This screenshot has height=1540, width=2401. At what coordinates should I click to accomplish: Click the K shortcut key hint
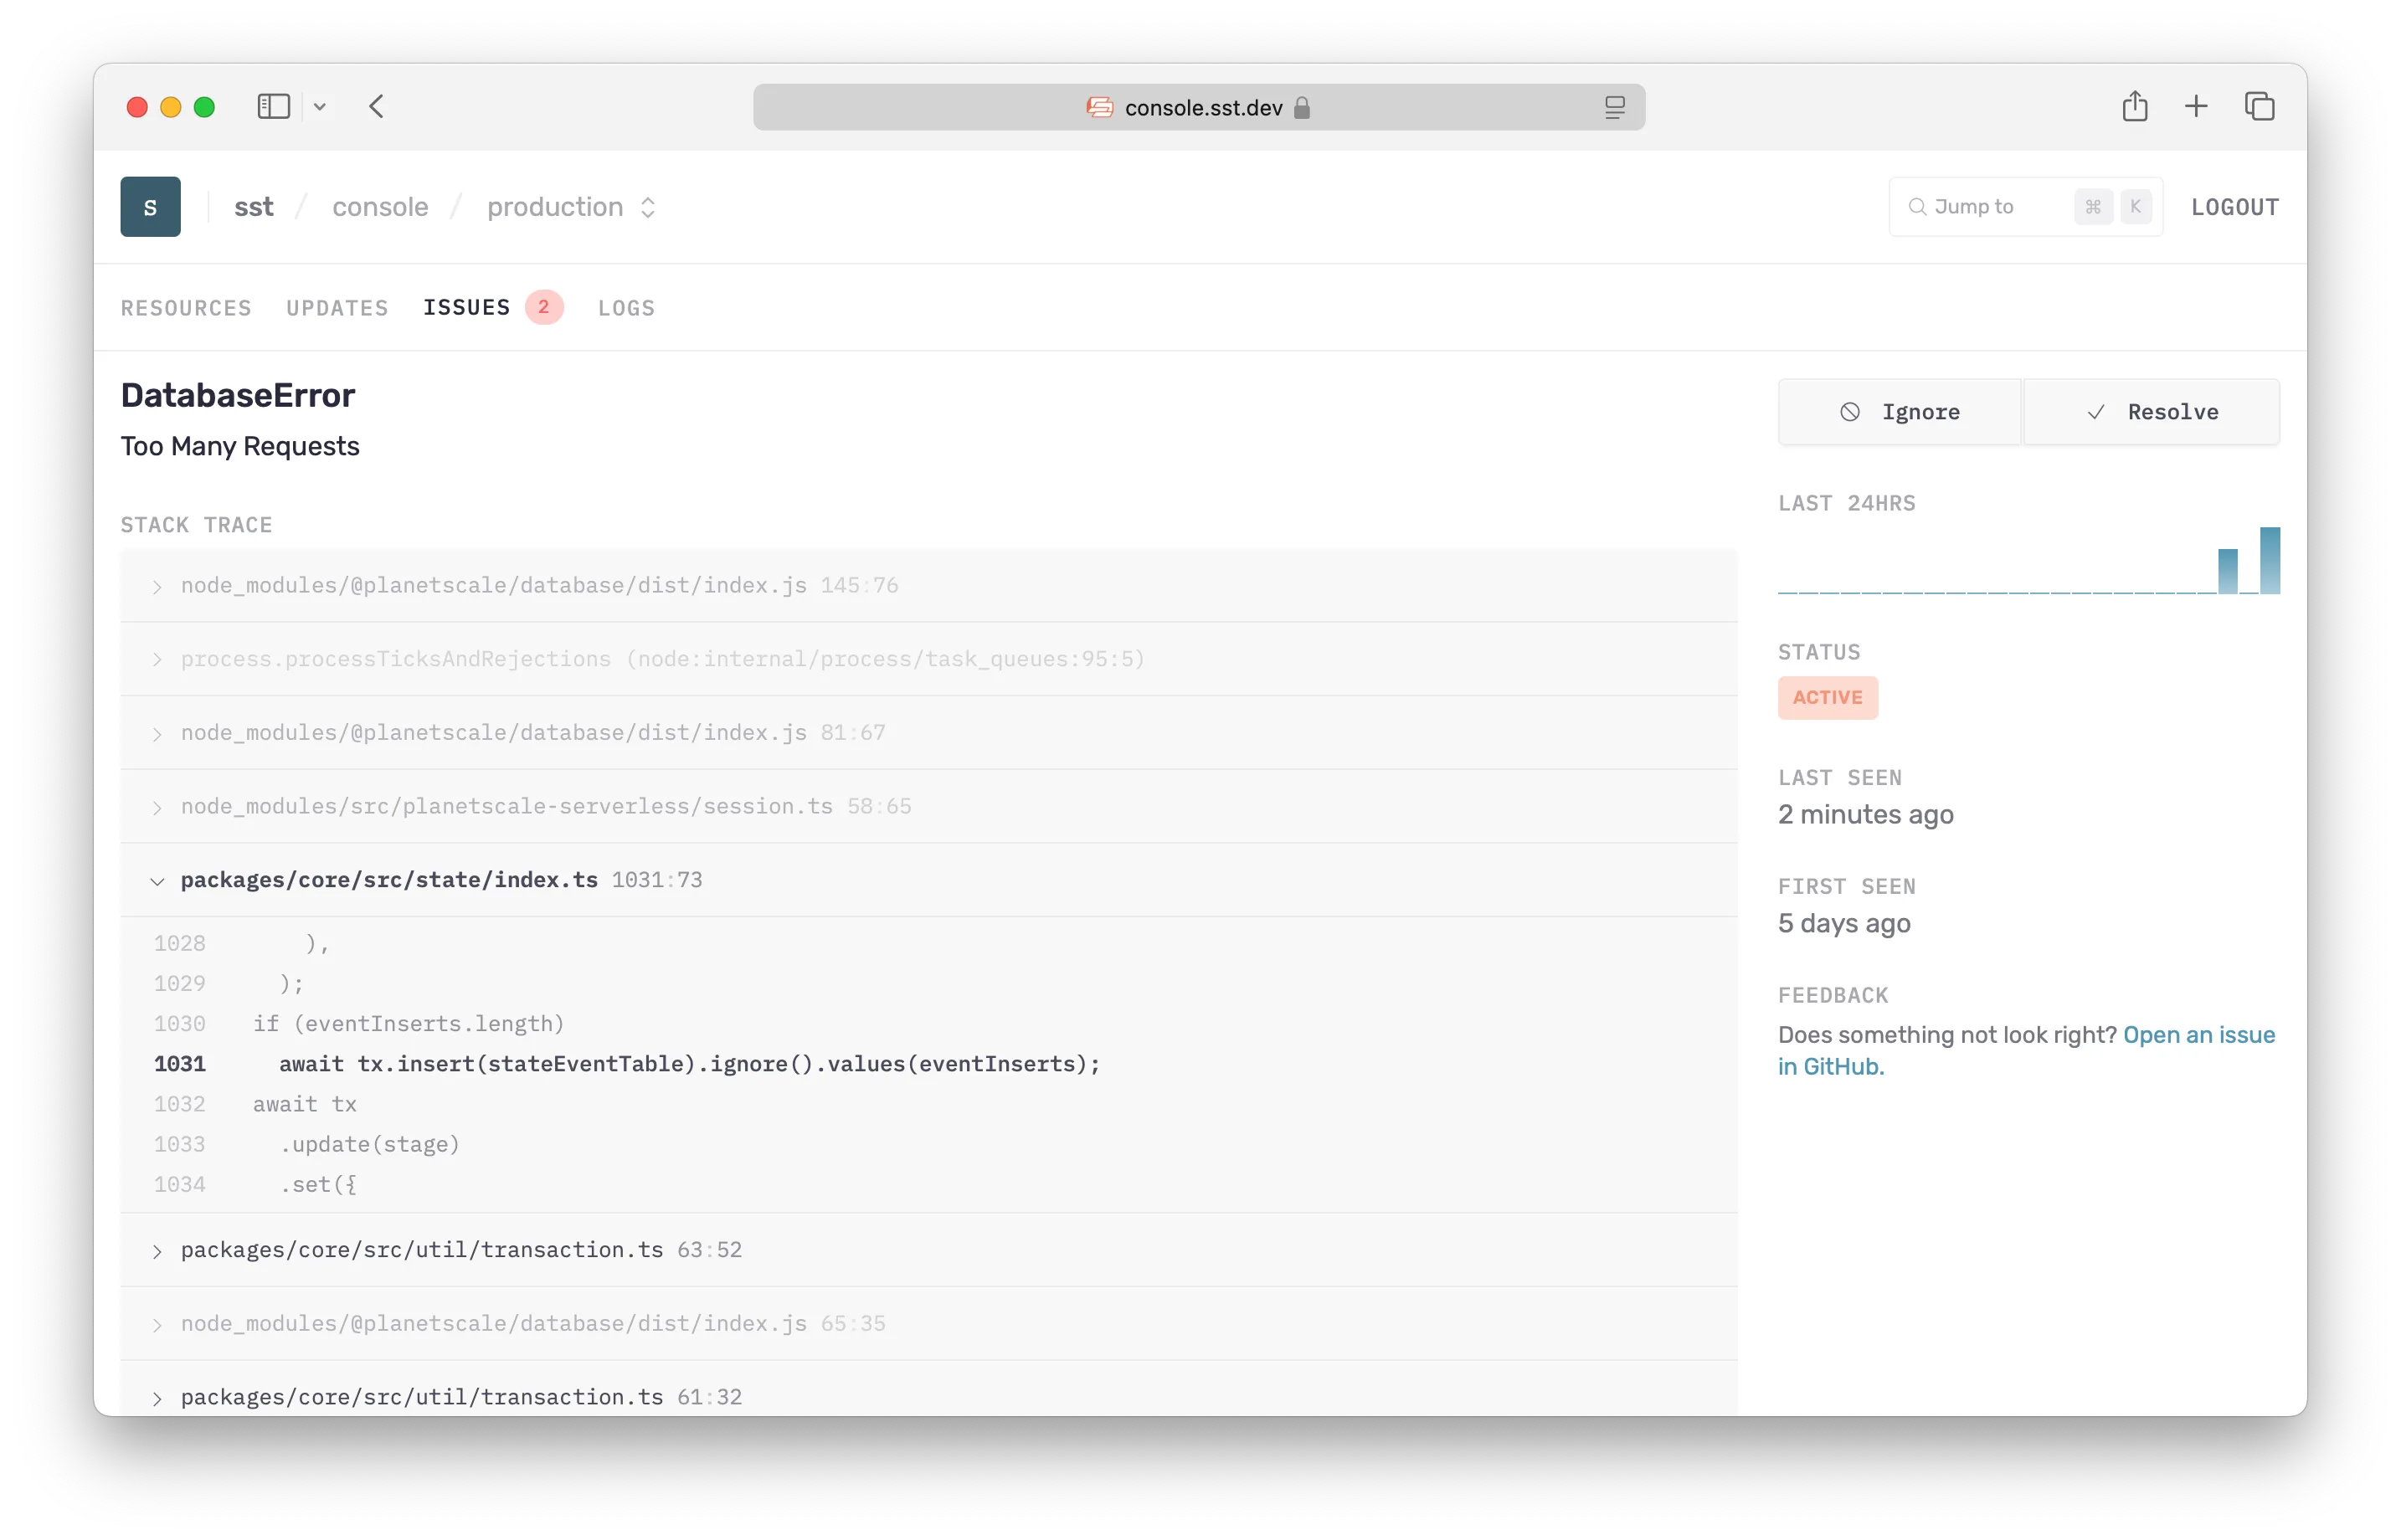[2134, 207]
